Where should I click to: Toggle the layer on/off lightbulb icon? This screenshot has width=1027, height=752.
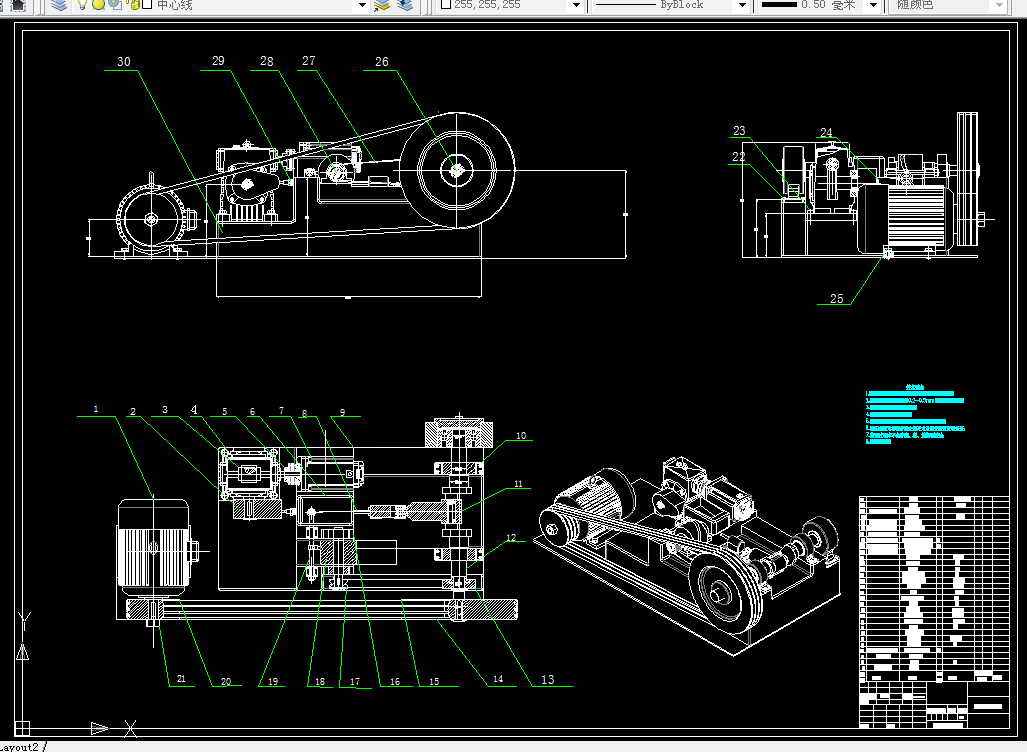click(x=82, y=5)
